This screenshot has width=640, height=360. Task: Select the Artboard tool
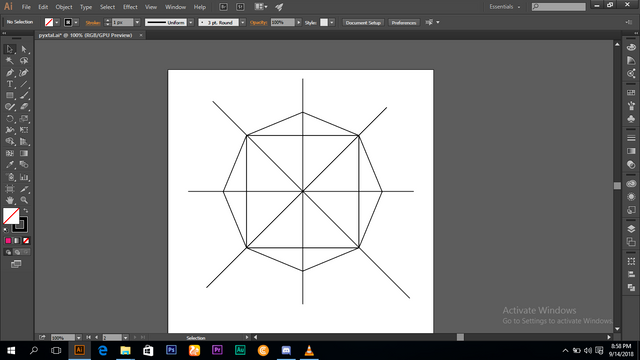click(x=10, y=189)
